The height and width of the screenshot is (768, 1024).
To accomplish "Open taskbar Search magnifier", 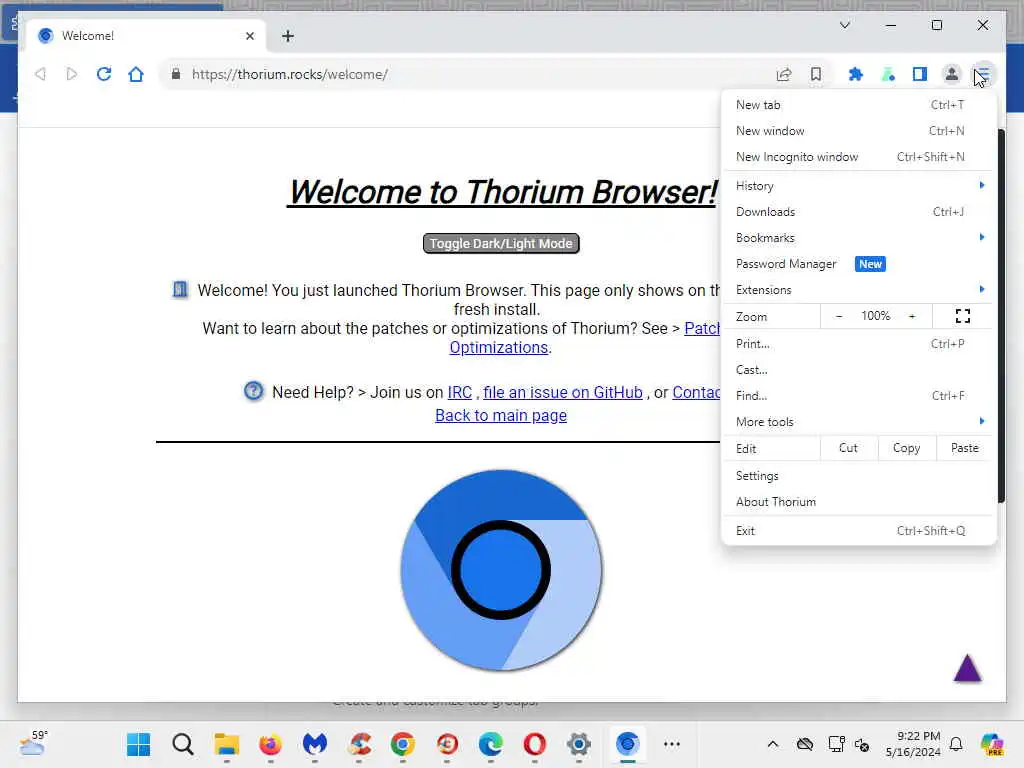I will tap(183, 744).
